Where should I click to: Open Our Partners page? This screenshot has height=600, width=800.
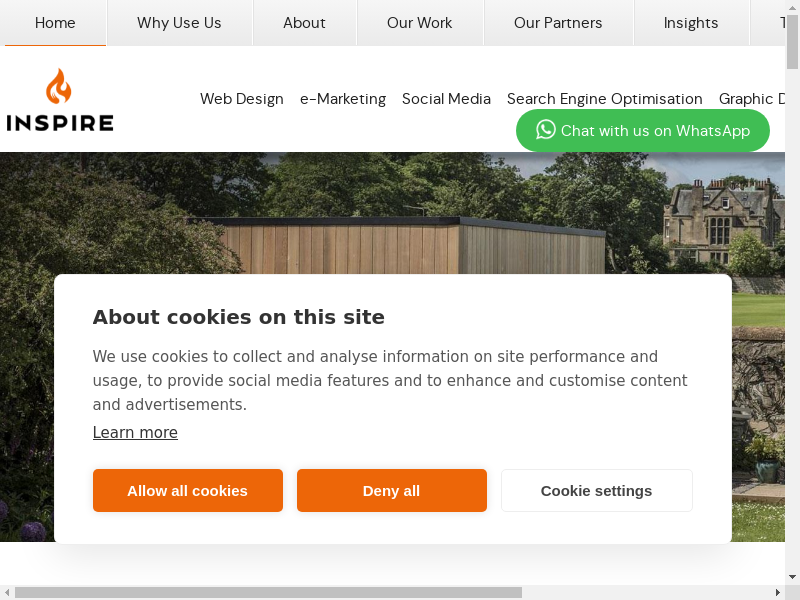(558, 23)
